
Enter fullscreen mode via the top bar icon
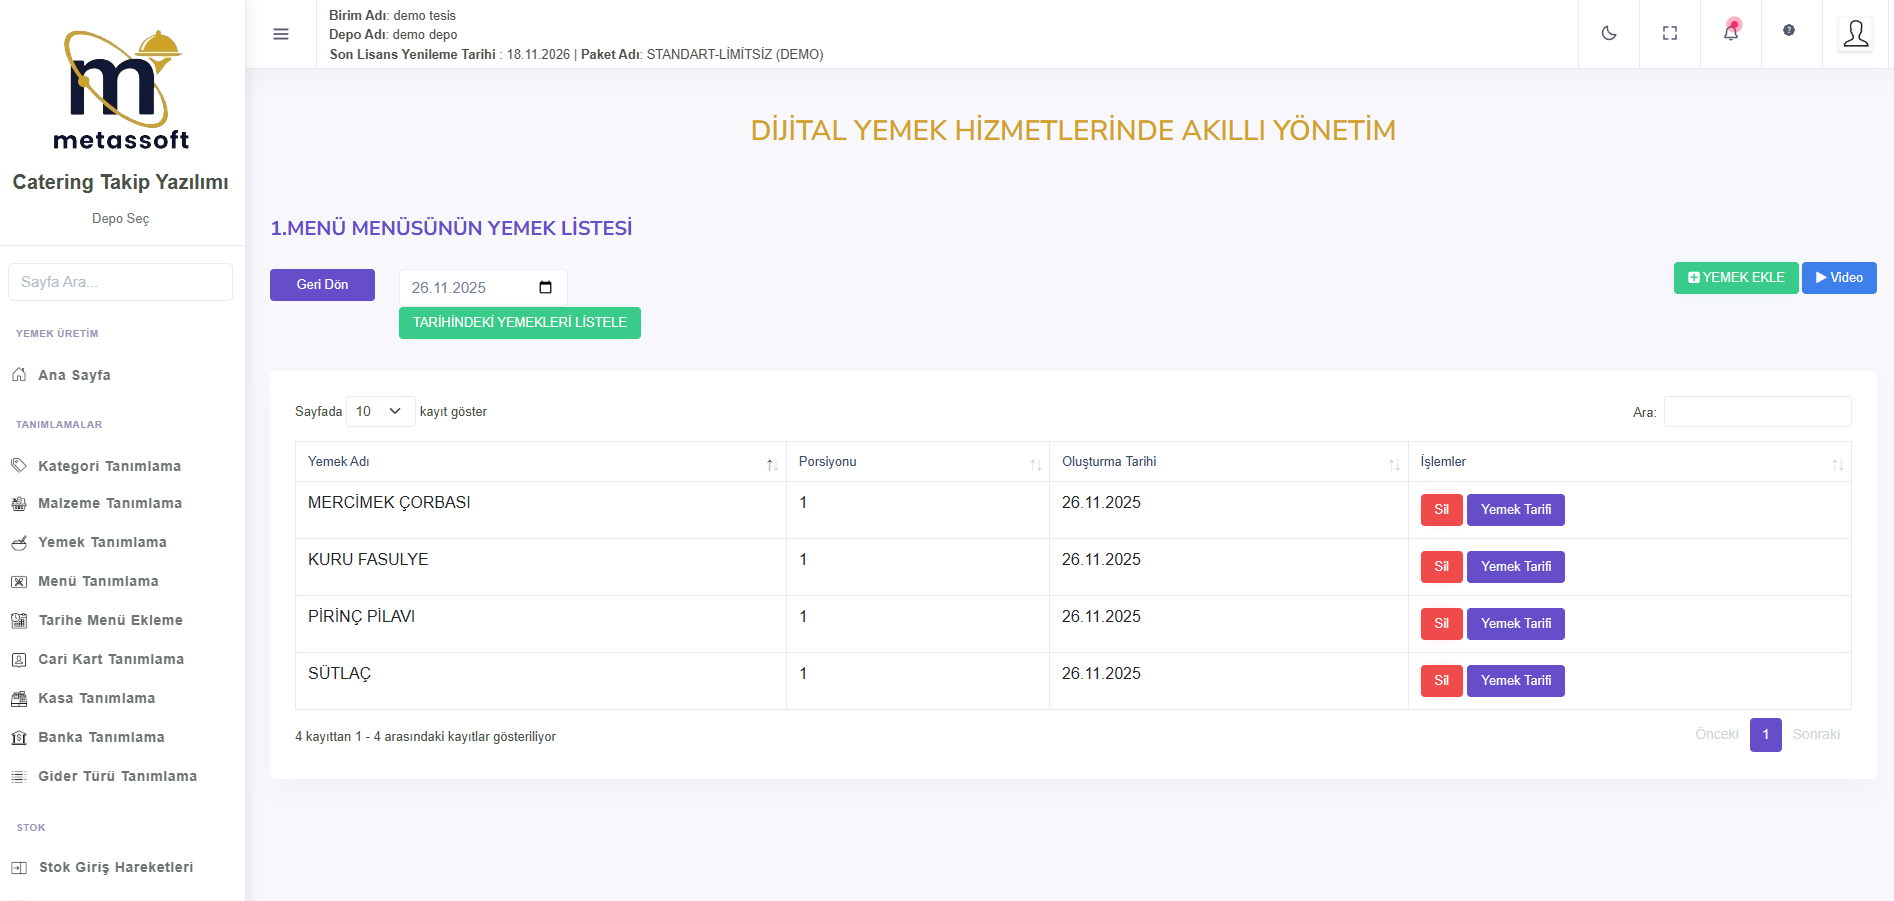pyautogui.click(x=1669, y=33)
